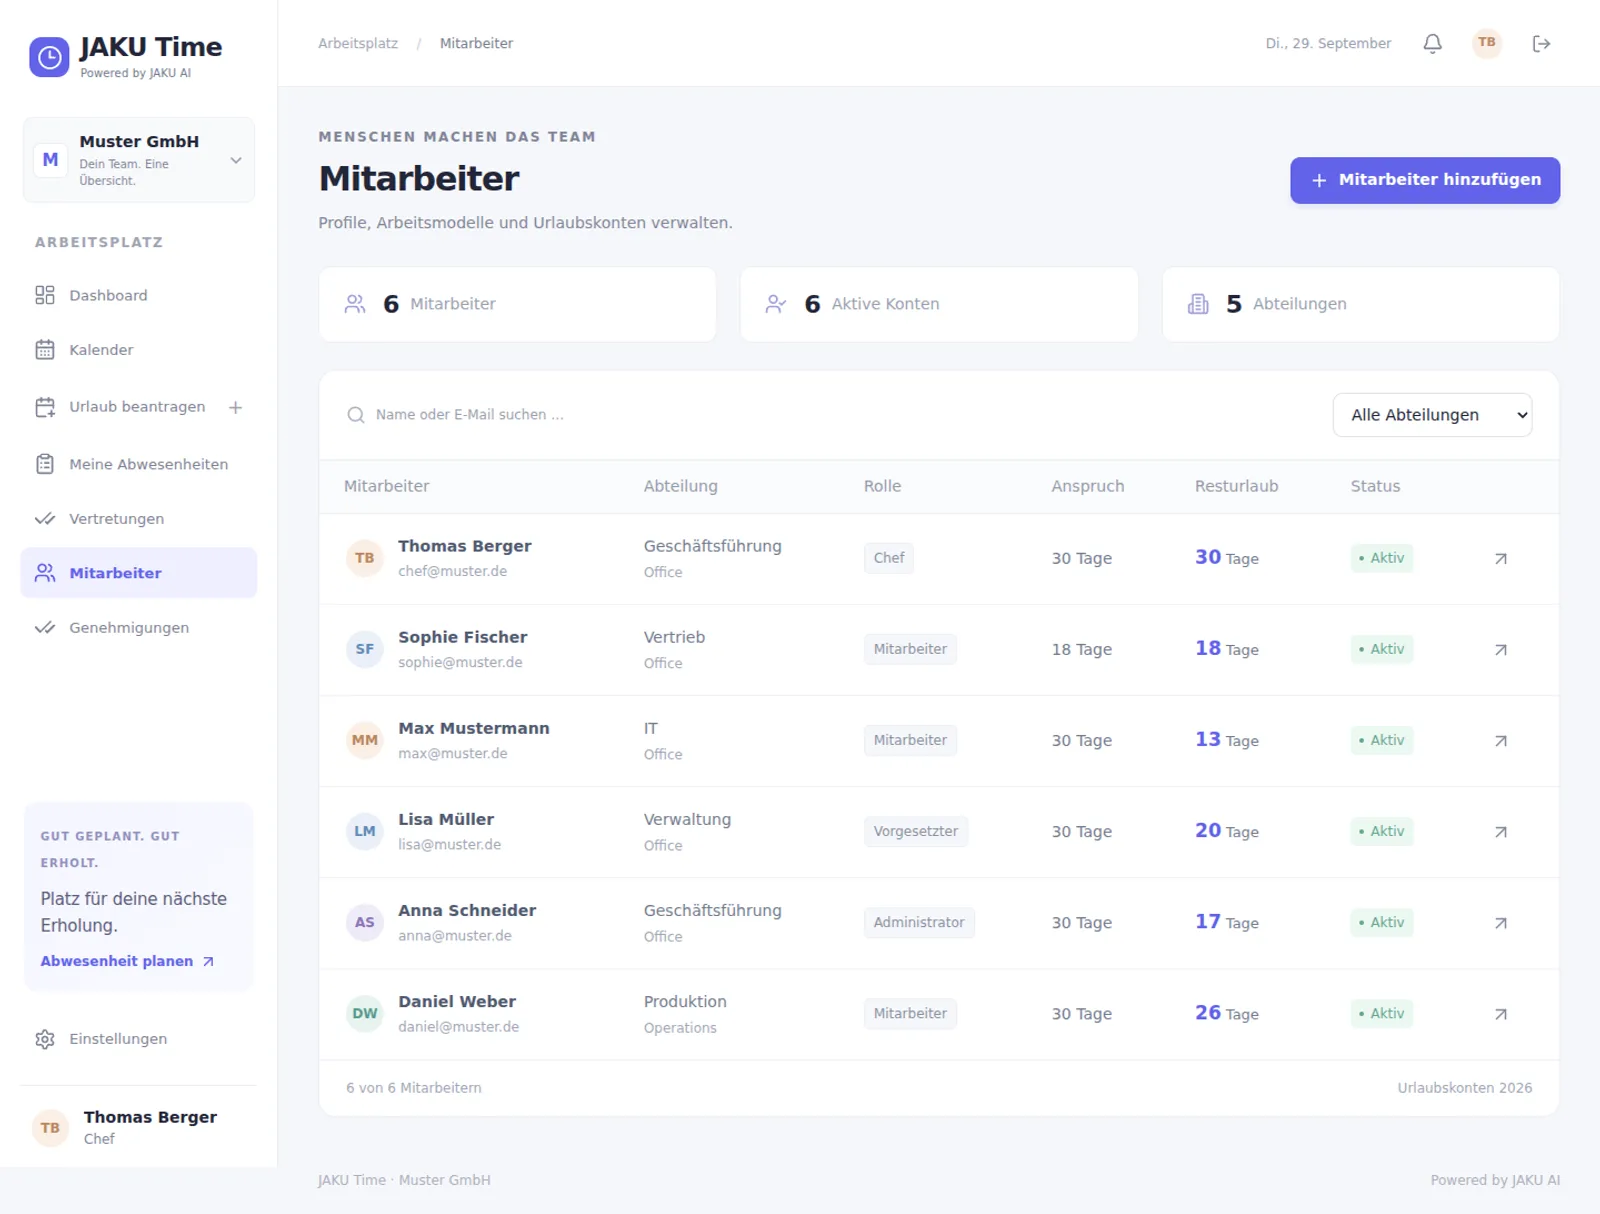Go to Kalender in the sidebar
1600x1214 pixels.
tap(139, 350)
